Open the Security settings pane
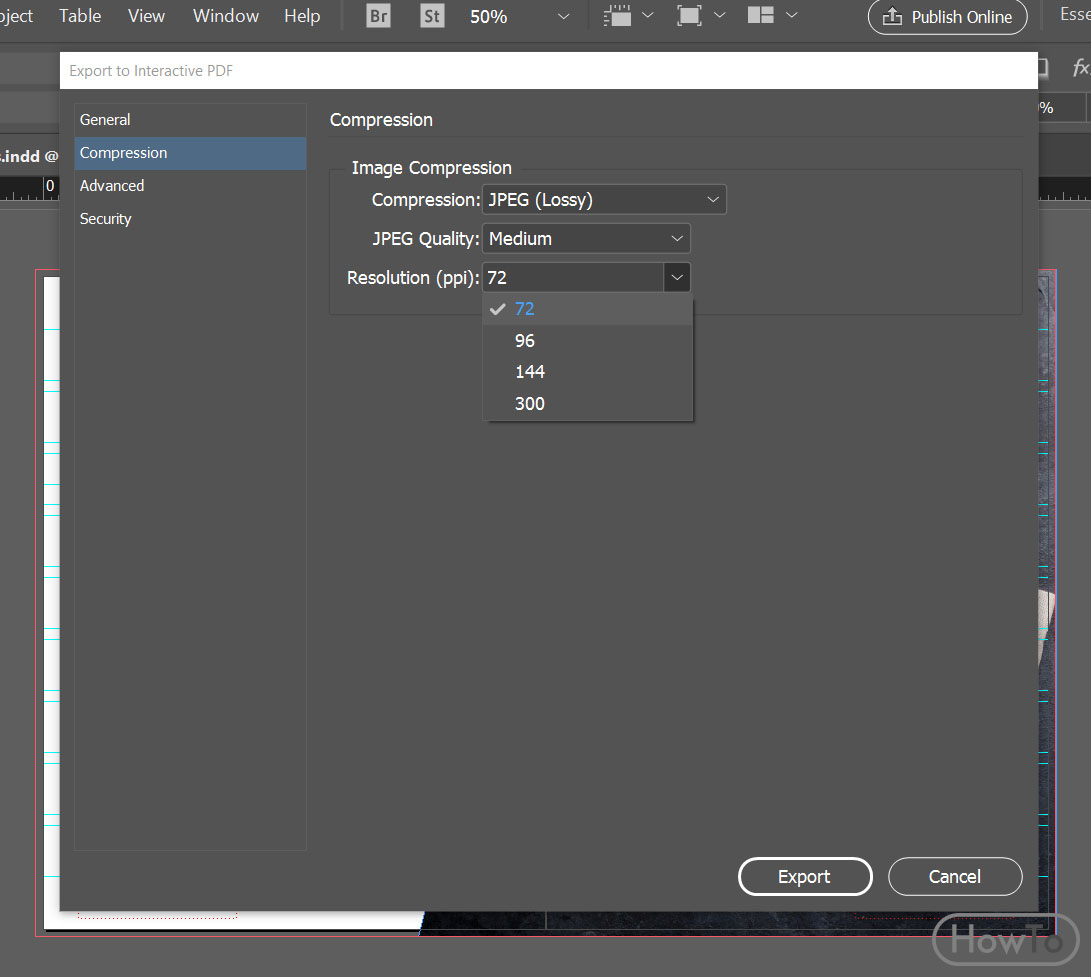This screenshot has width=1091, height=977. point(105,218)
